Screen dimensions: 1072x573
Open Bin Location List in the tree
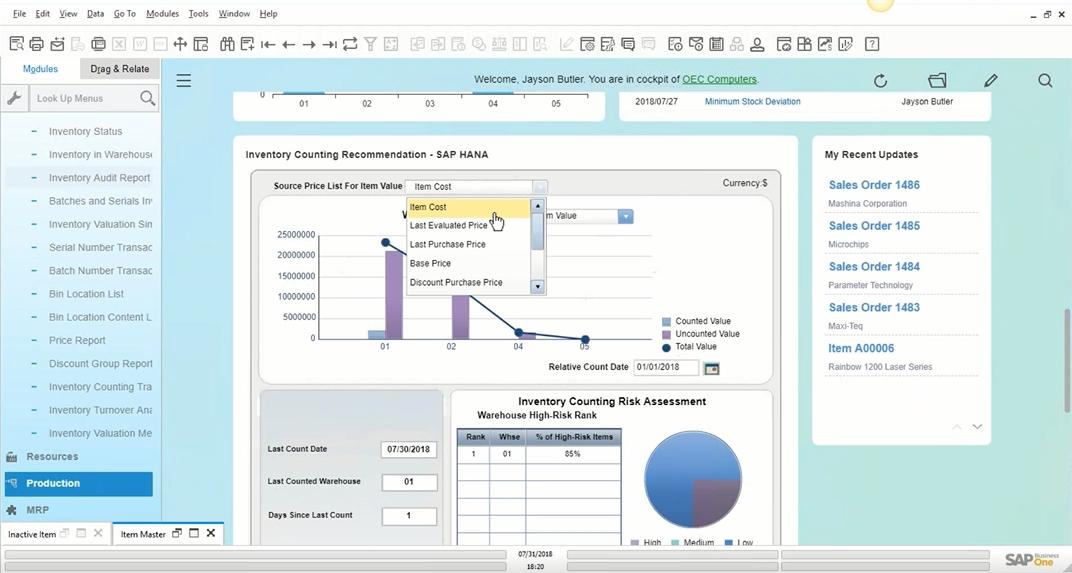(x=86, y=294)
